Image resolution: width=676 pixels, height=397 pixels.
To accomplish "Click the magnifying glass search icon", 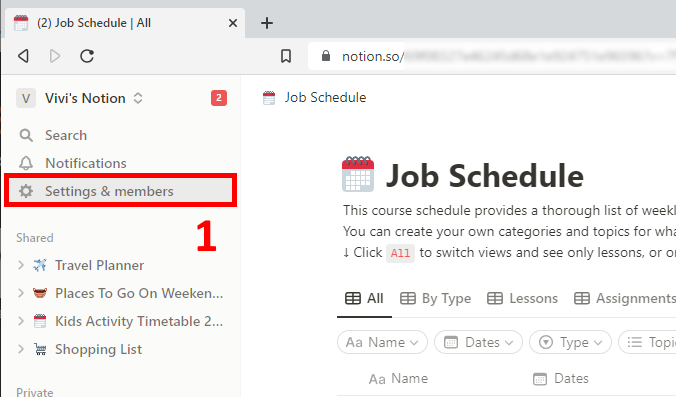I will tap(26, 135).
